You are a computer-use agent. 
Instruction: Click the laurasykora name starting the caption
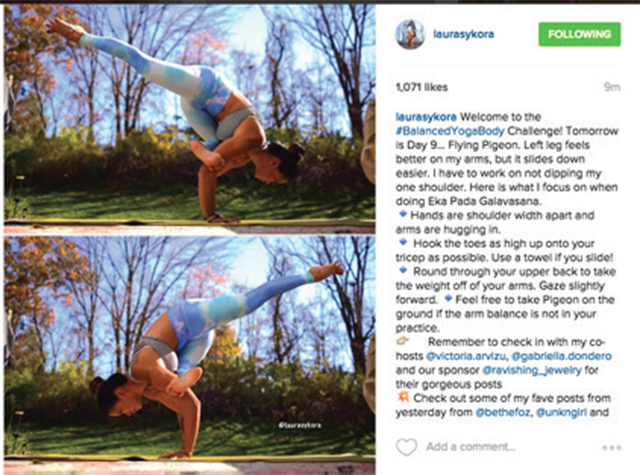point(426,117)
